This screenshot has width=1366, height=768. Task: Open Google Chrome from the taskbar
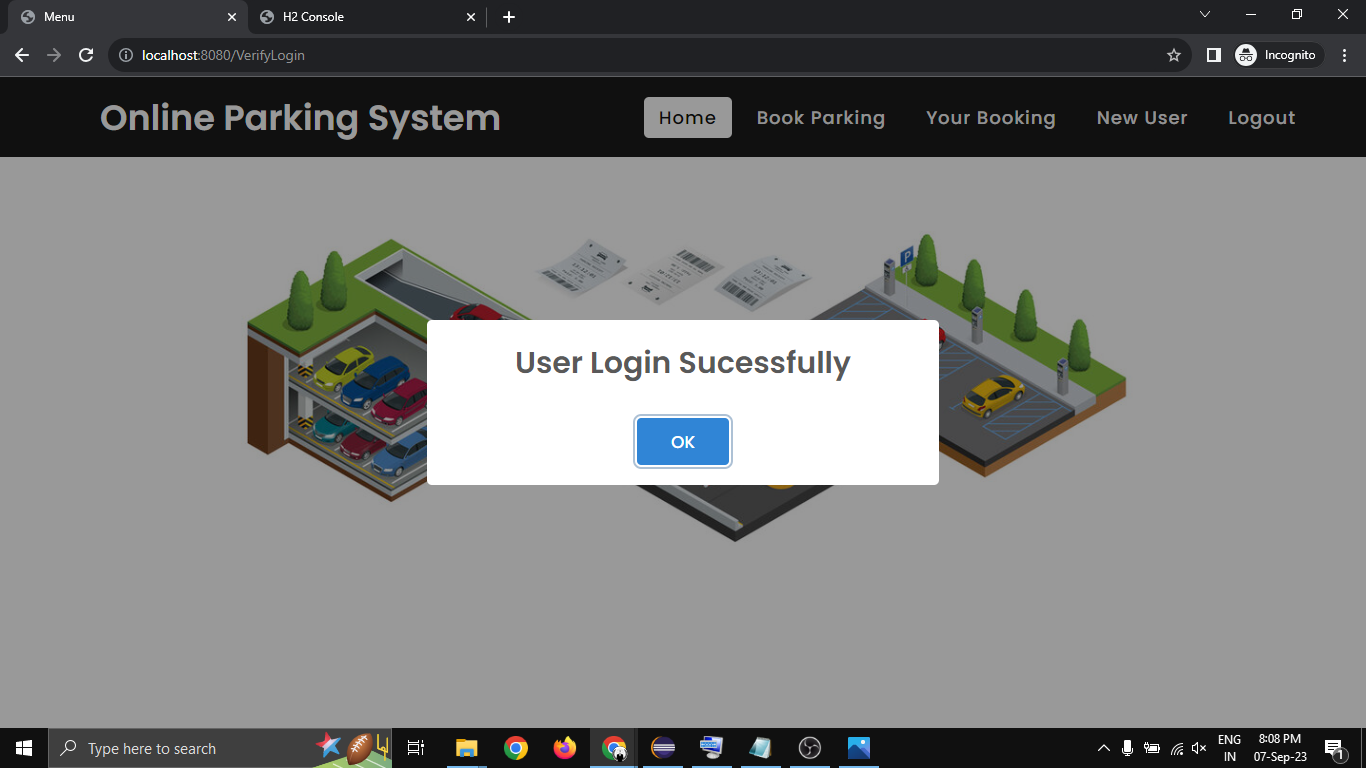point(516,748)
